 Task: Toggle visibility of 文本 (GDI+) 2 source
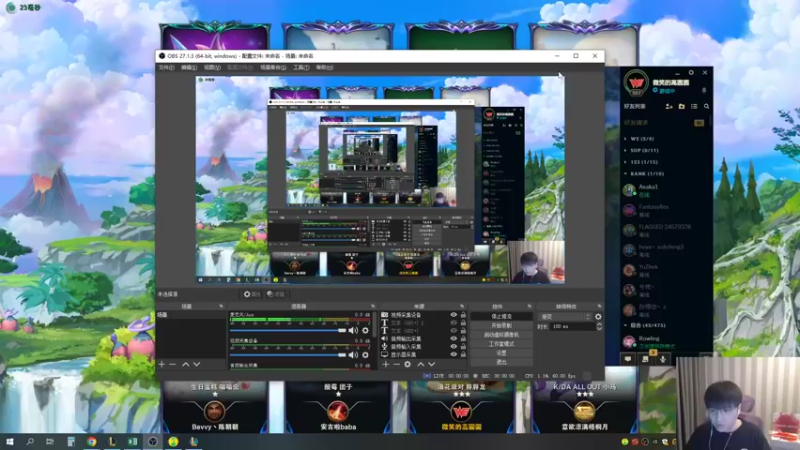pyautogui.click(x=454, y=323)
